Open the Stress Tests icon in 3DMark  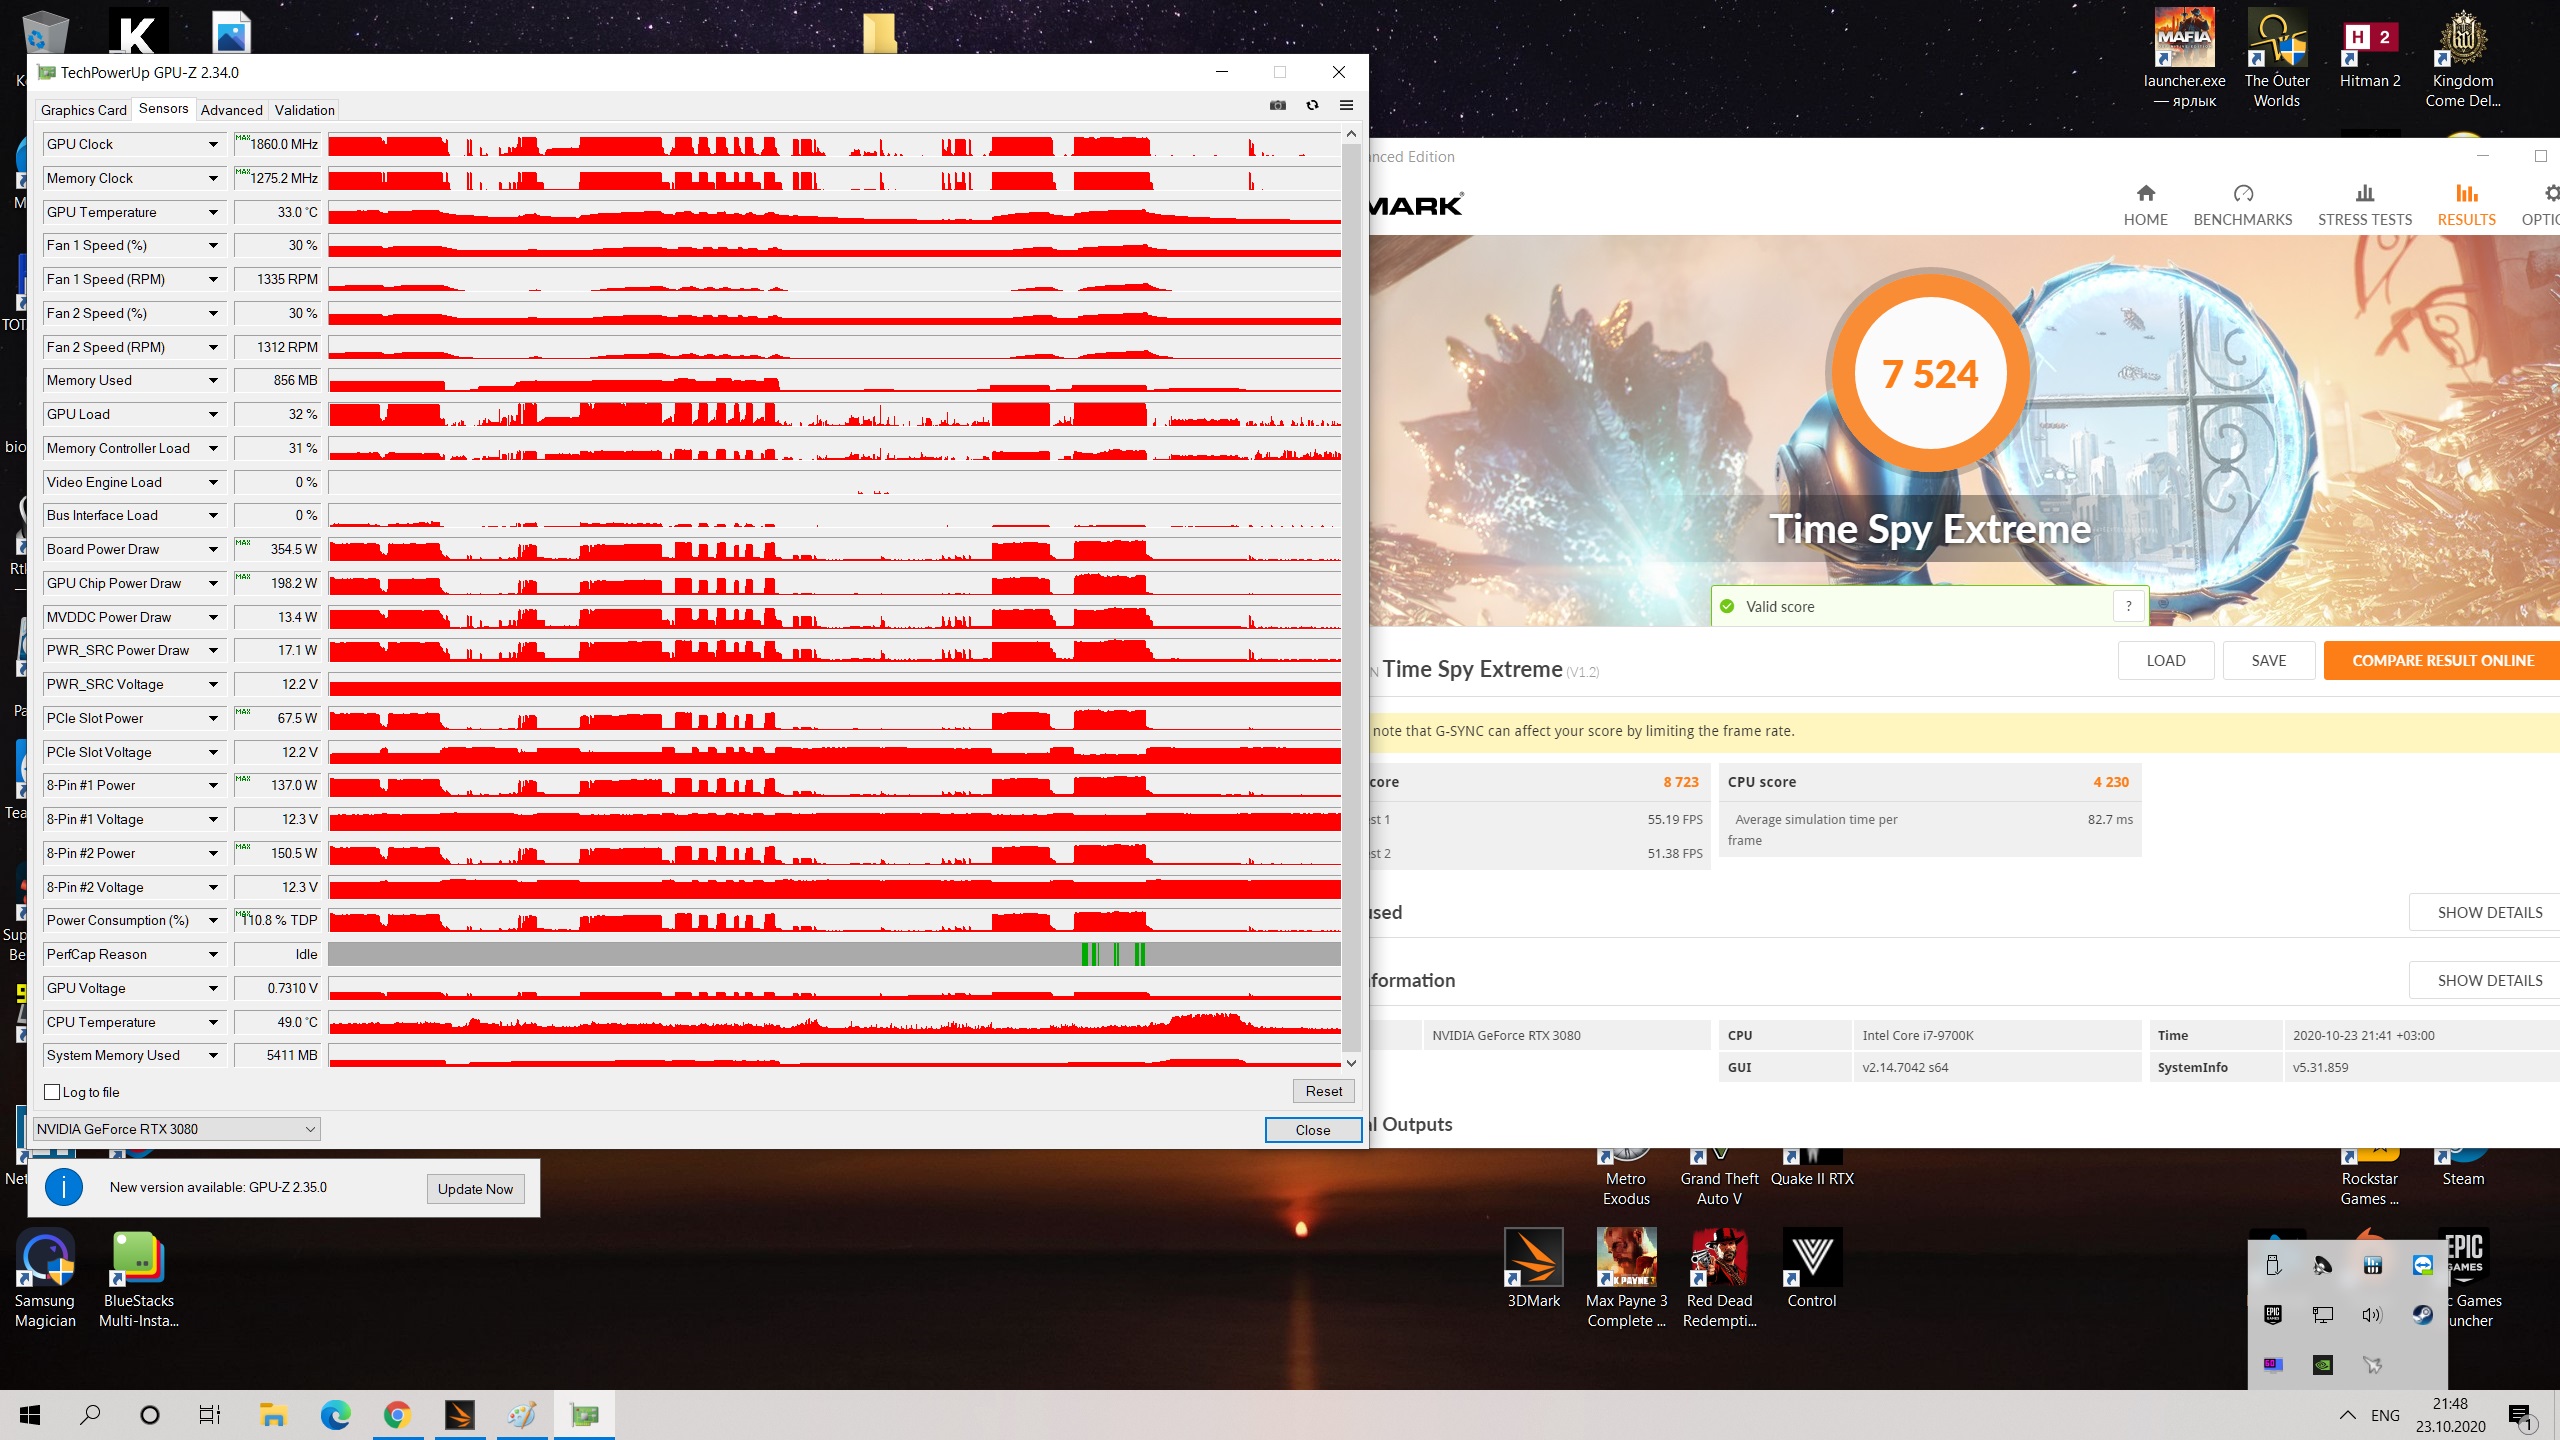[x=2364, y=194]
